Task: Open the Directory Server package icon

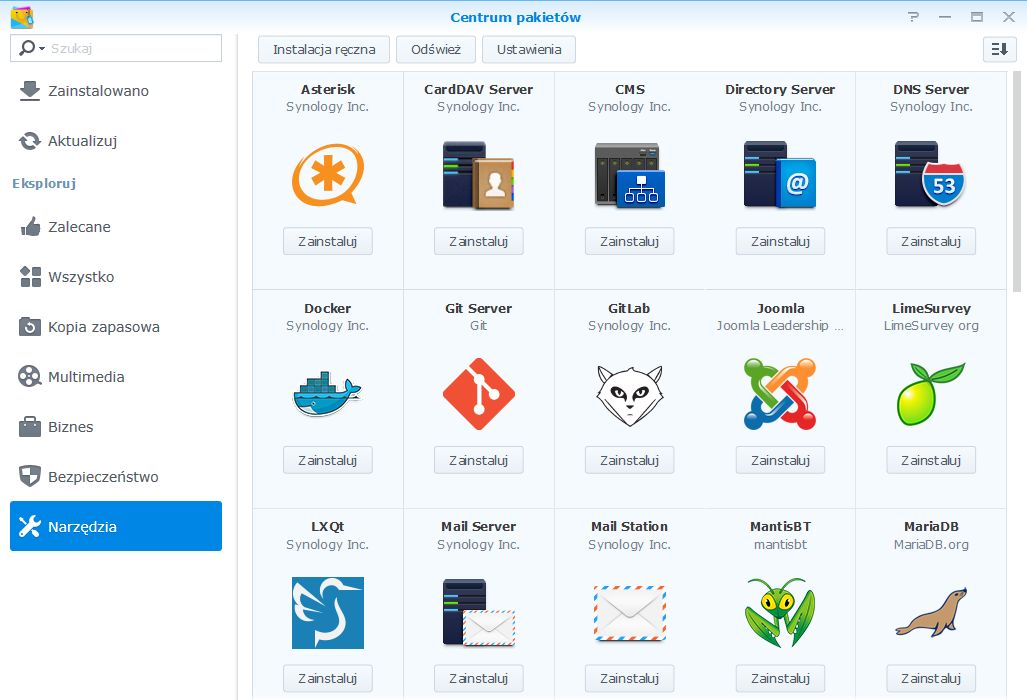Action: pos(780,175)
